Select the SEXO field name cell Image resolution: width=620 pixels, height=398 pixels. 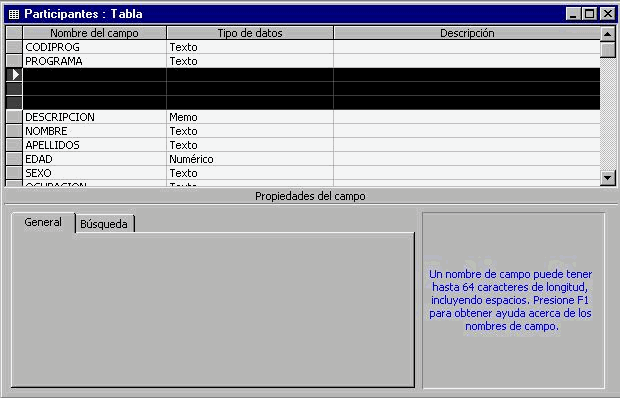coord(95,173)
